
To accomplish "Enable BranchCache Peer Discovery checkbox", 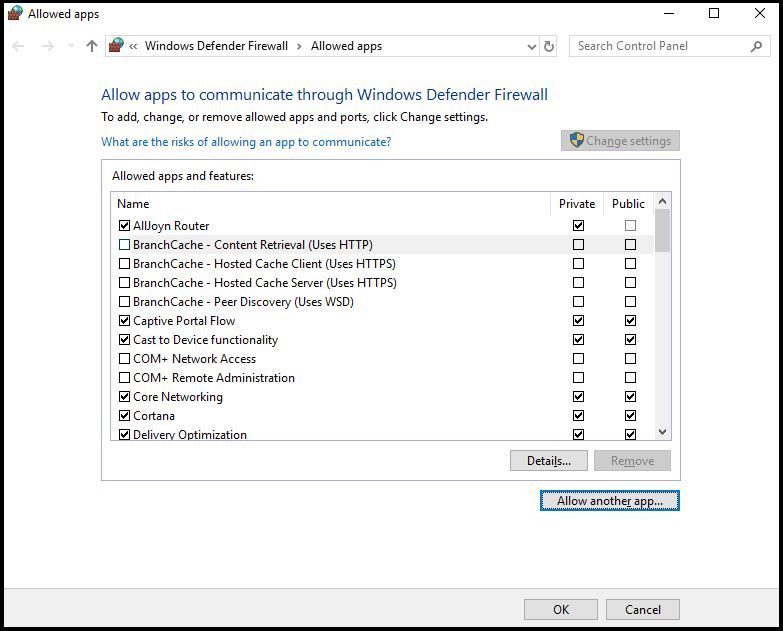I will pyautogui.click(x=124, y=302).
